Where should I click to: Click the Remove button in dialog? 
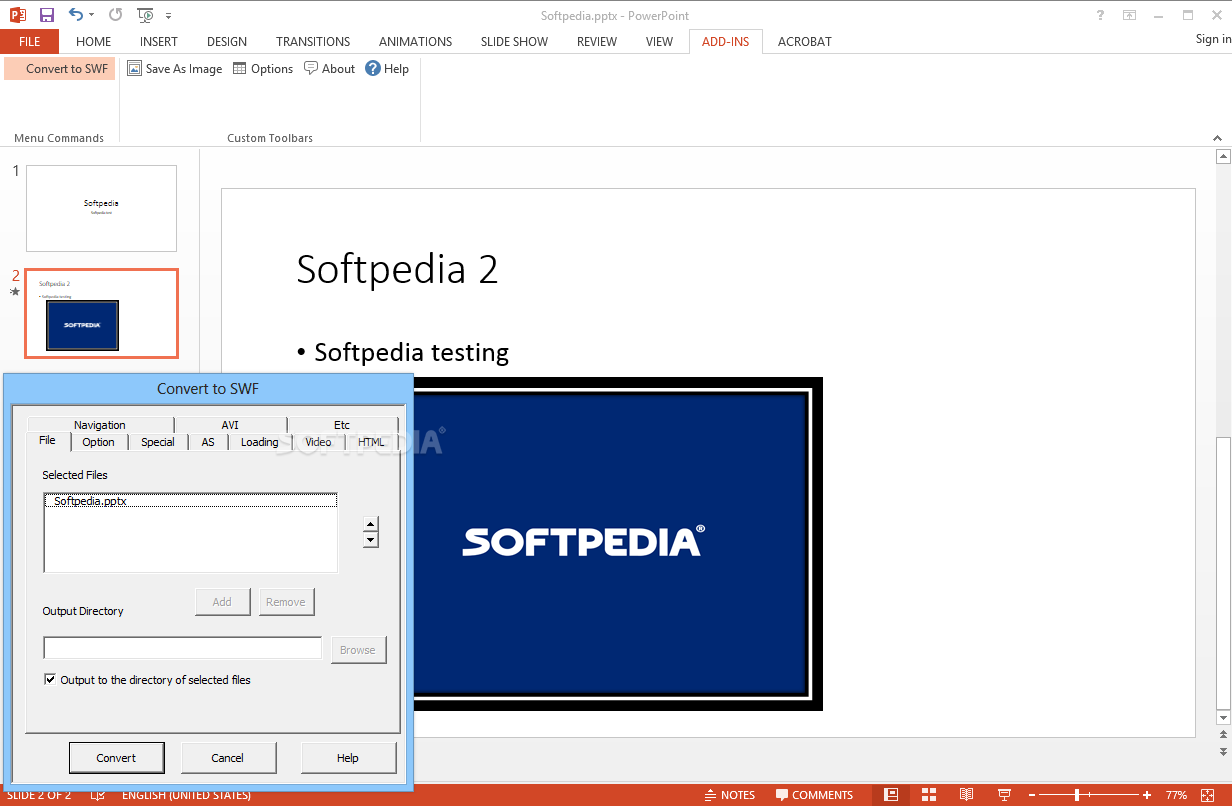(286, 602)
